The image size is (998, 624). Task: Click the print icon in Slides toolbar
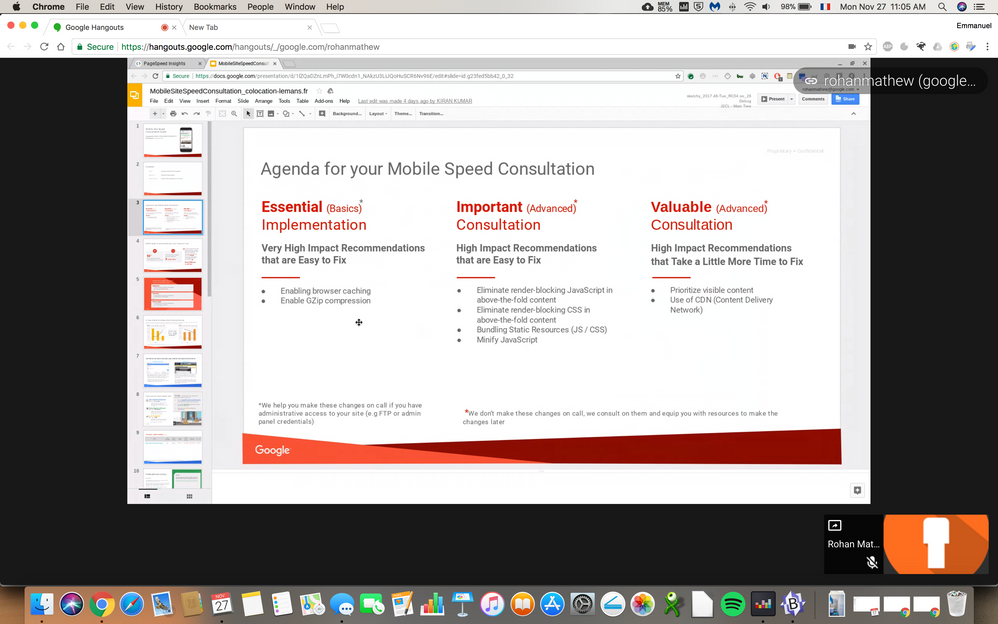click(173, 114)
